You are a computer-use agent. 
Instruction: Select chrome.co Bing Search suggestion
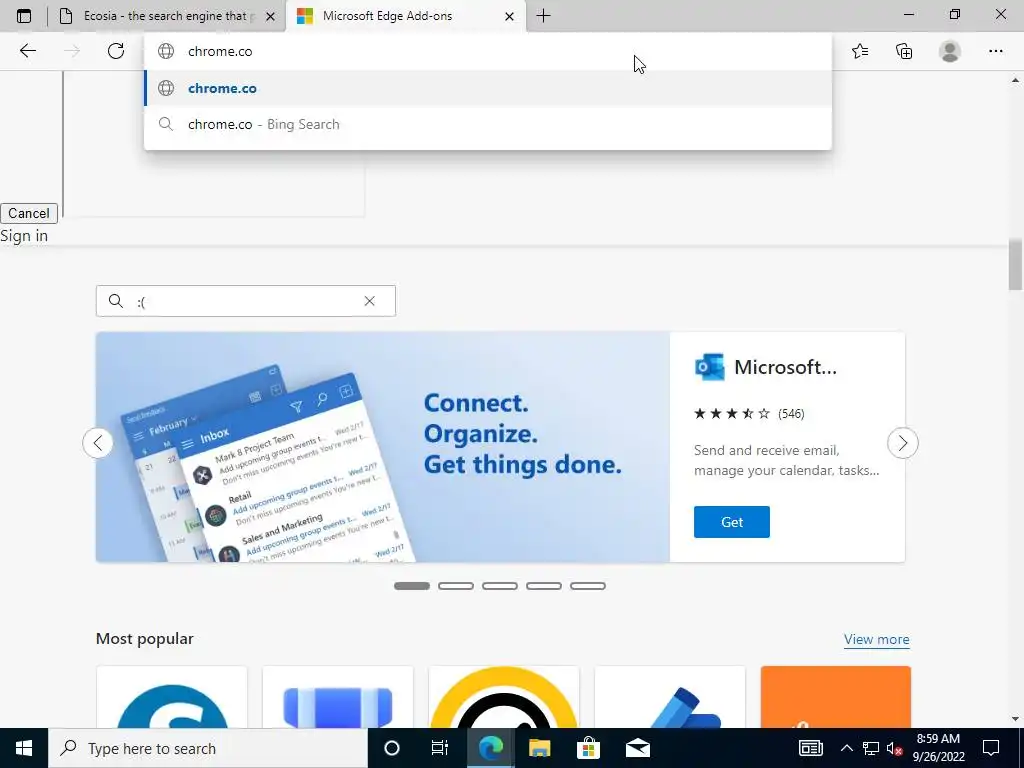click(x=488, y=124)
